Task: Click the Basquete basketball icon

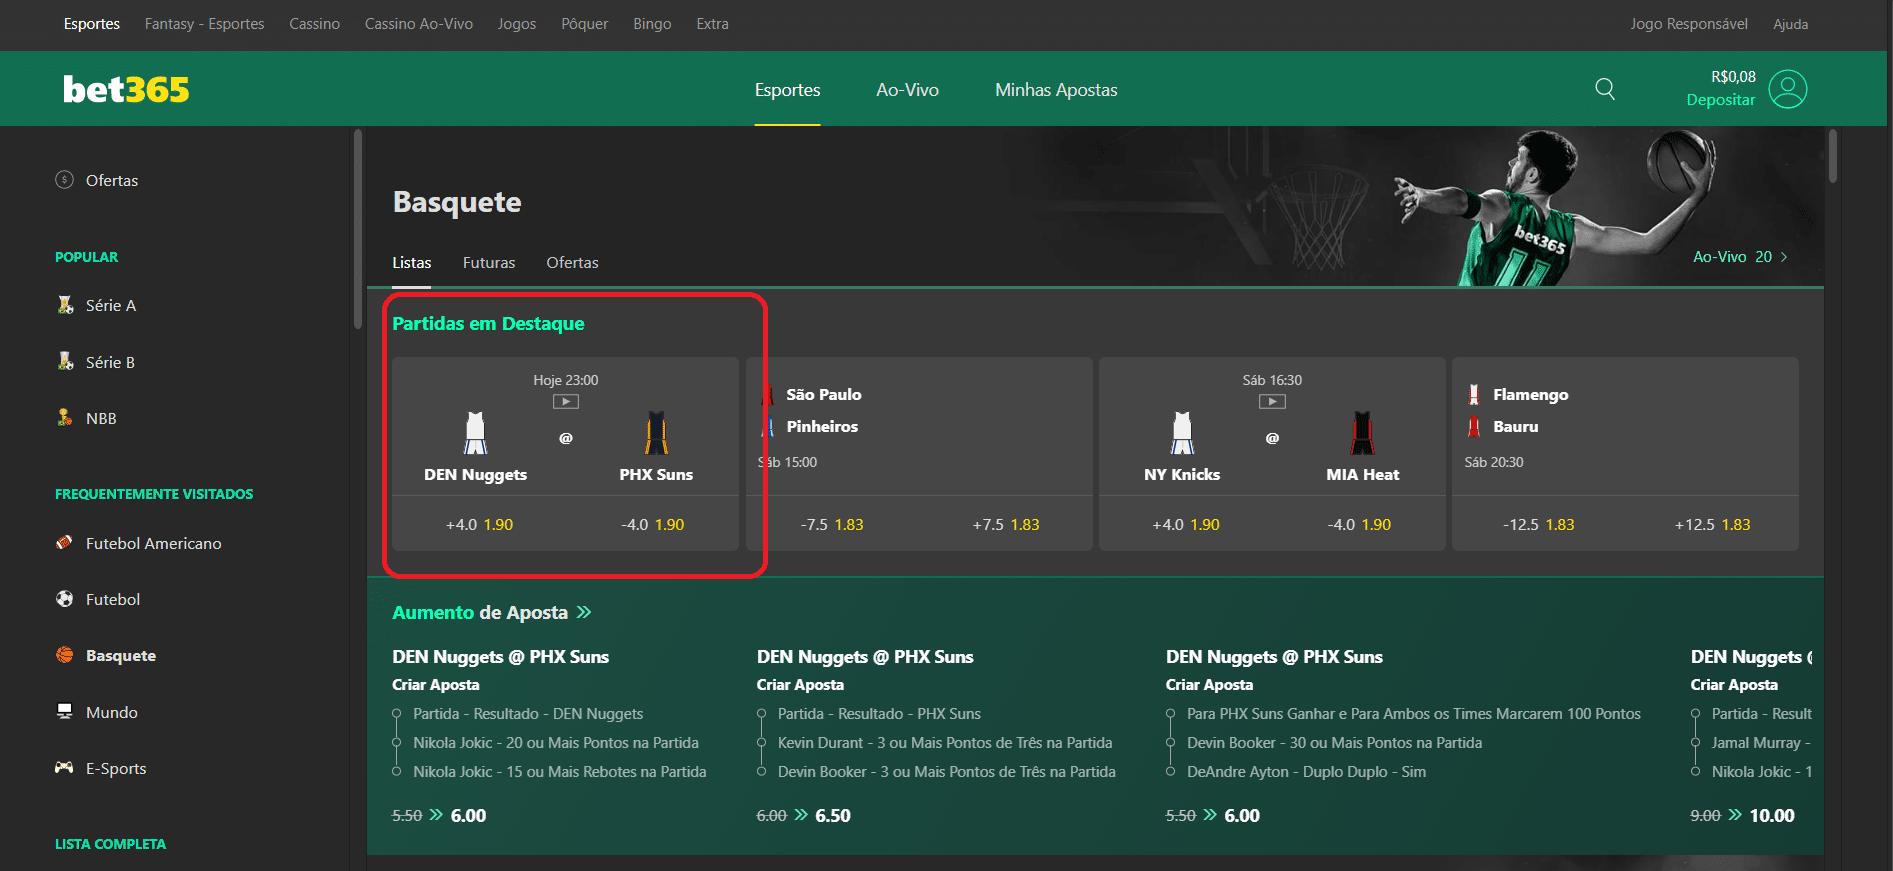Action: [65, 655]
